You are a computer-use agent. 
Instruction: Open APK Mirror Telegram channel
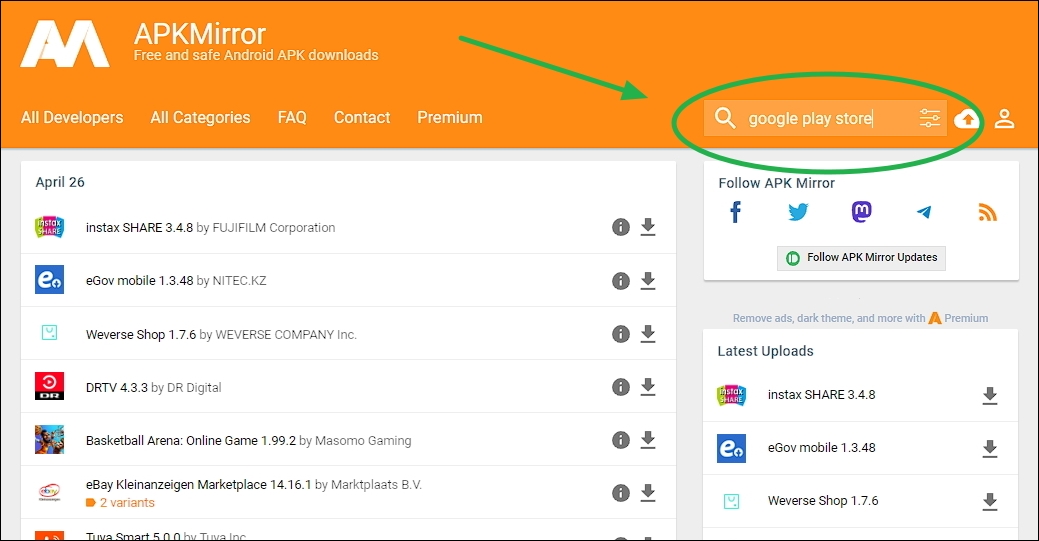click(924, 212)
